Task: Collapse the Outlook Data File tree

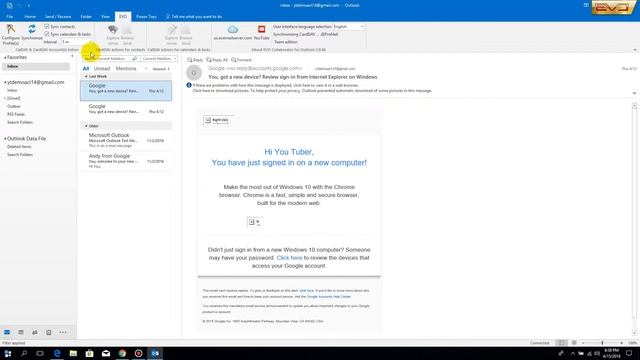Action: tap(5, 139)
